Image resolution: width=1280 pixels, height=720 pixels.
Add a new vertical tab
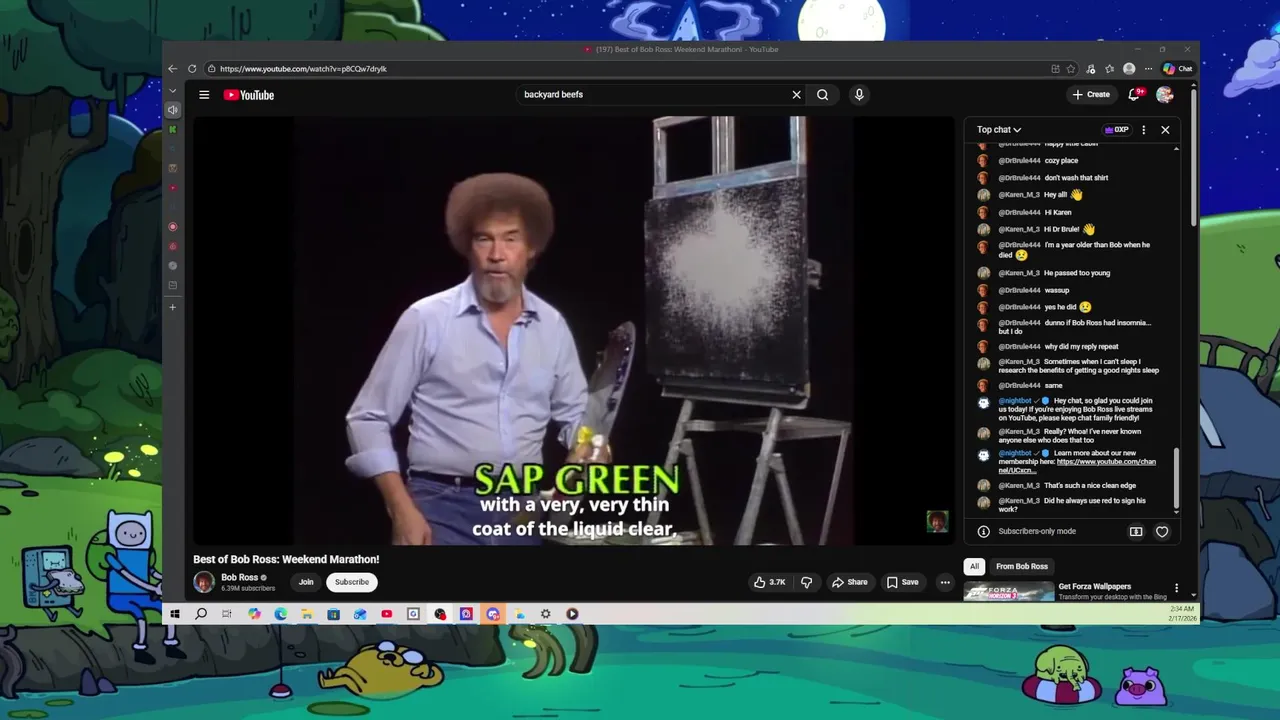pos(173,307)
